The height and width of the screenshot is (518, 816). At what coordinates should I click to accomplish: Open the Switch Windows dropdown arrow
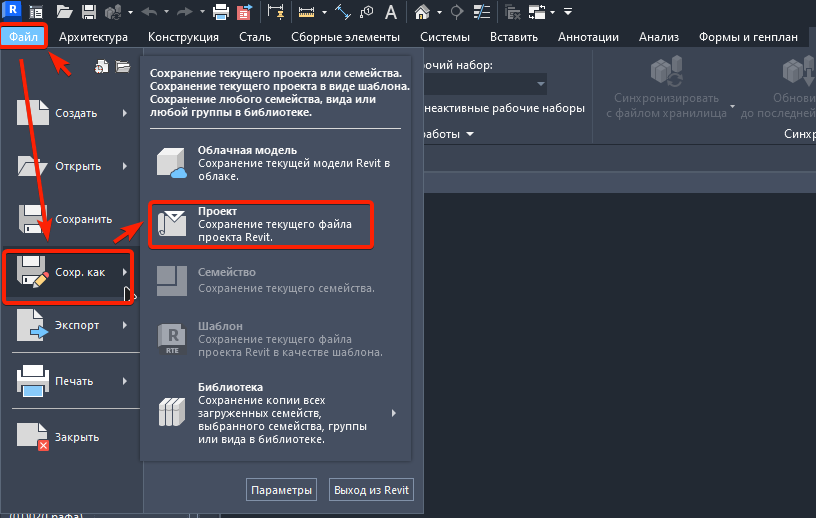552,12
